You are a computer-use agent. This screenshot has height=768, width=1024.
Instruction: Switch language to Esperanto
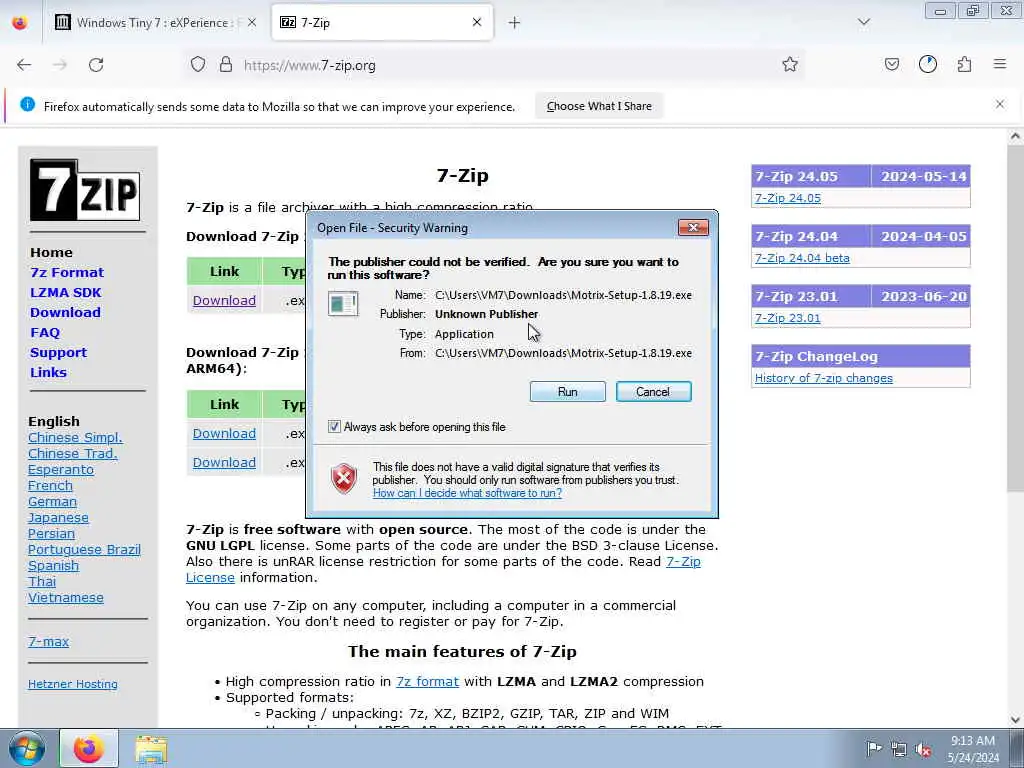coord(61,470)
